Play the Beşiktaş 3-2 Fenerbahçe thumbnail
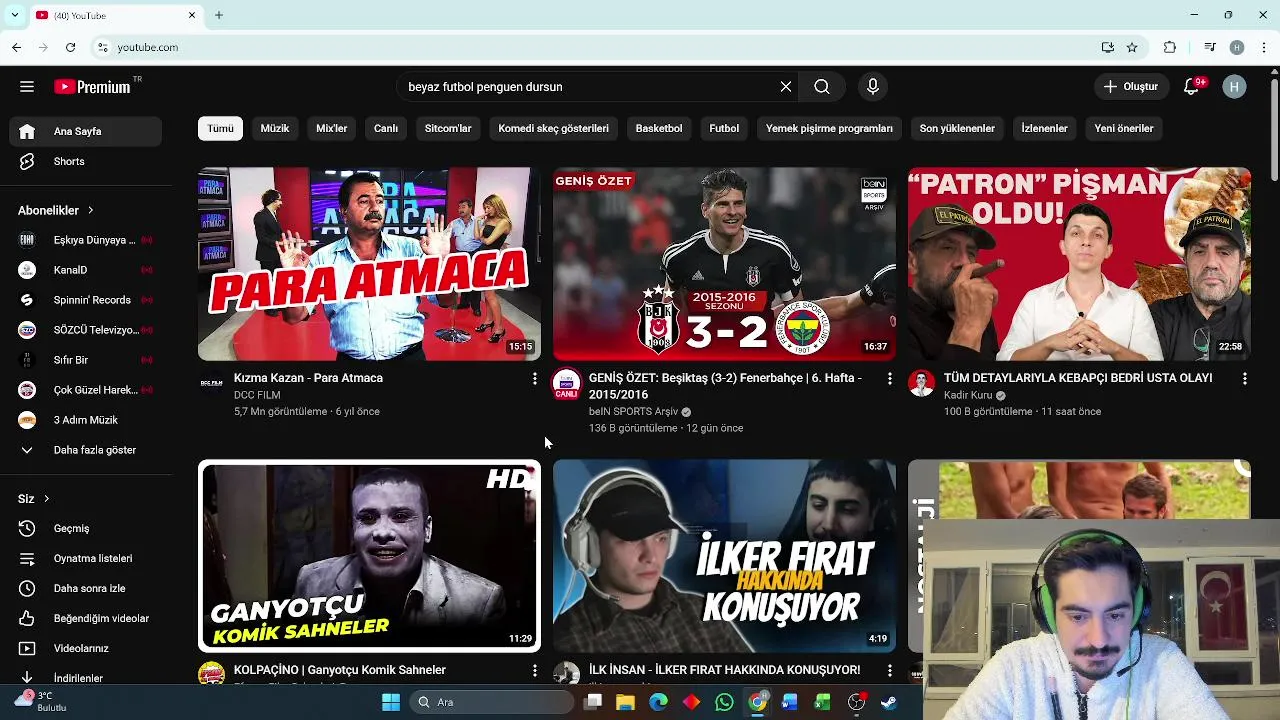 724,264
